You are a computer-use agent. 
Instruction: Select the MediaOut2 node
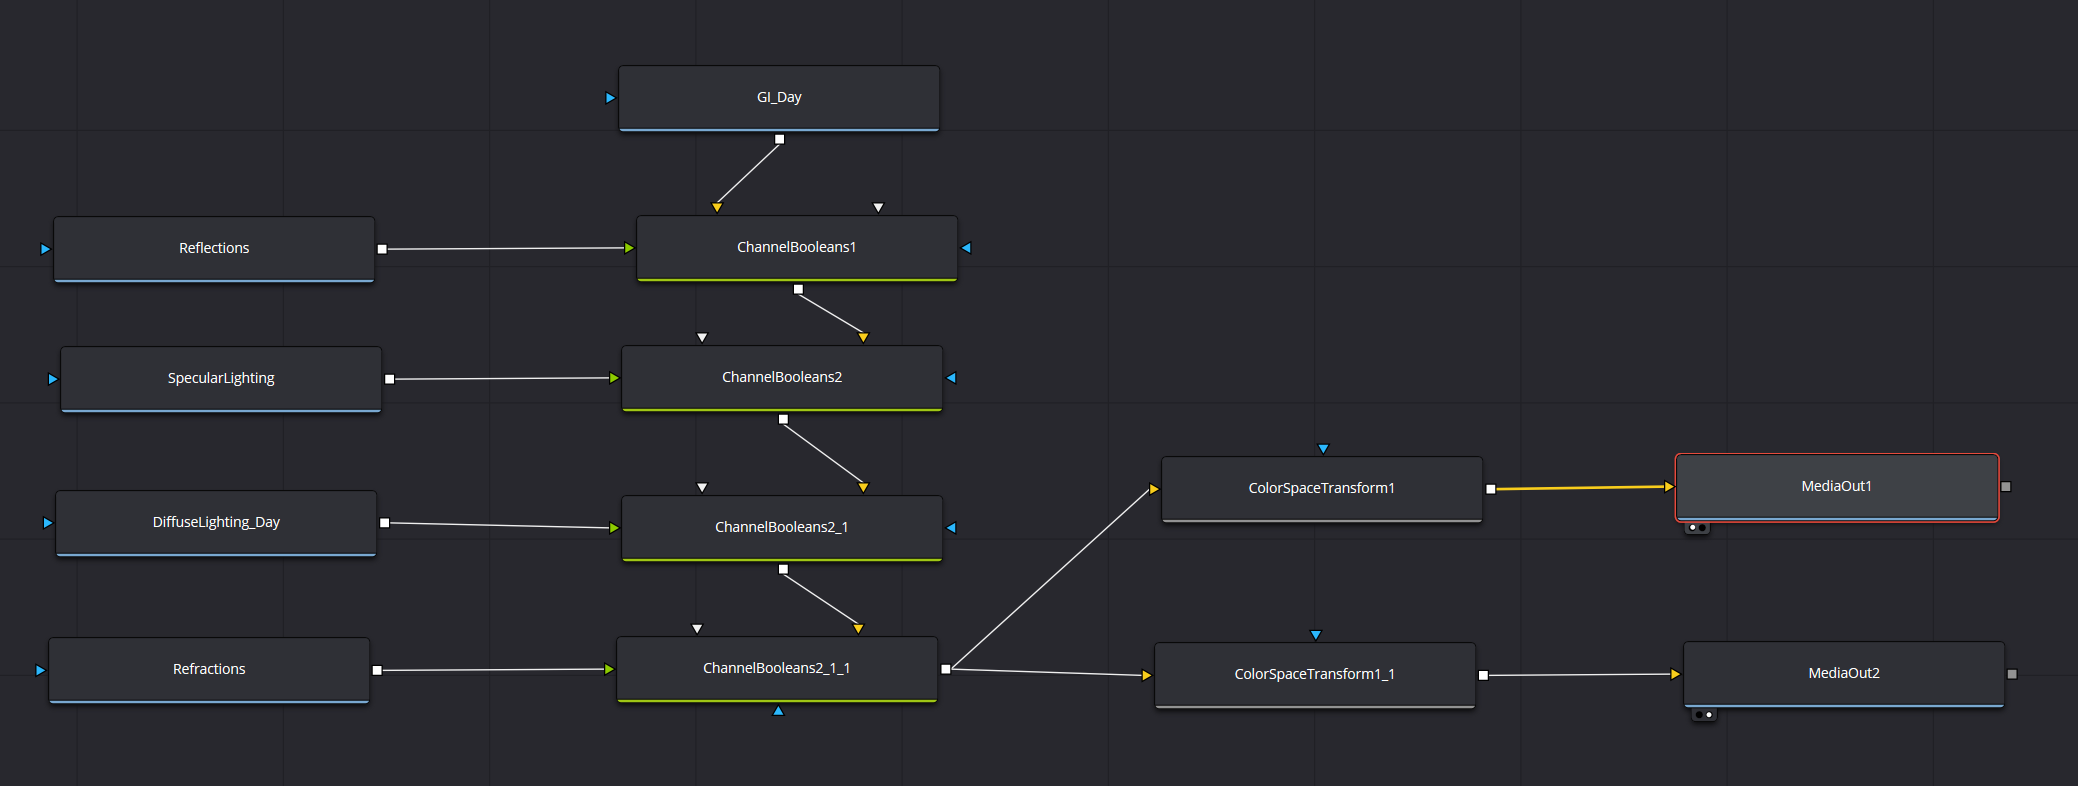pos(1844,674)
